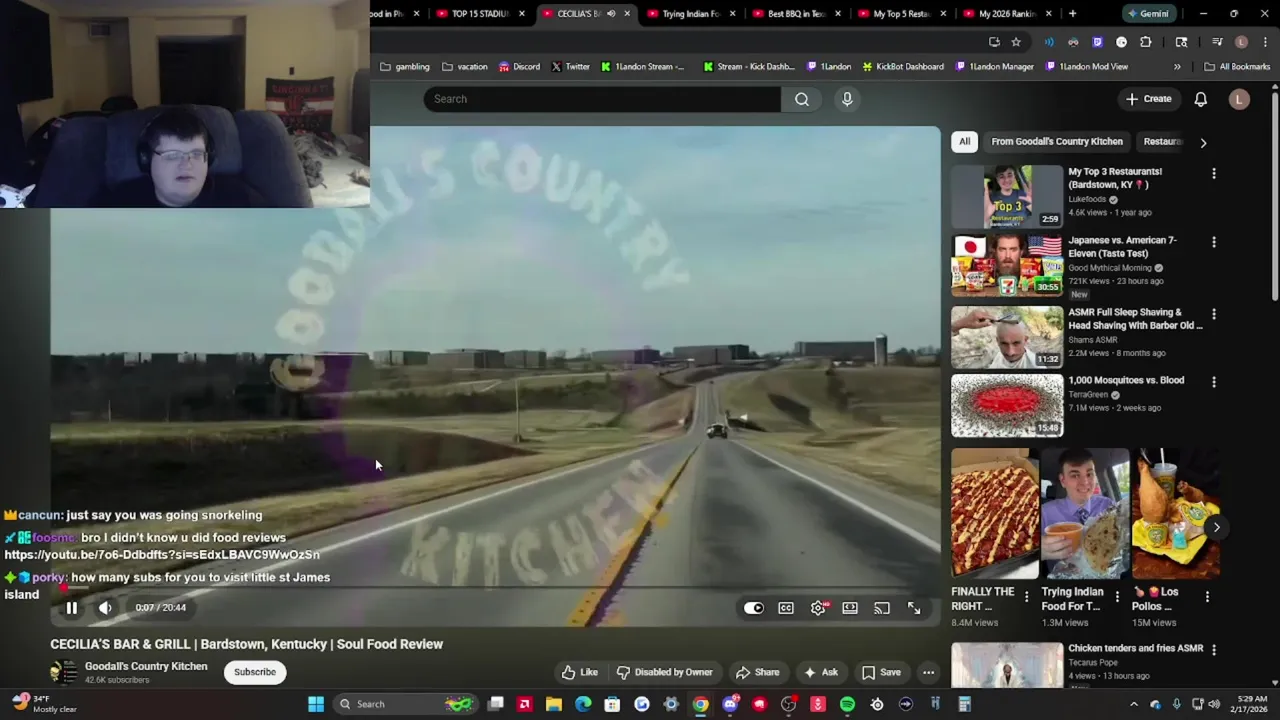This screenshot has height=720, width=1280.
Task: Enter fullscreen mode
Action: pos(914,608)
